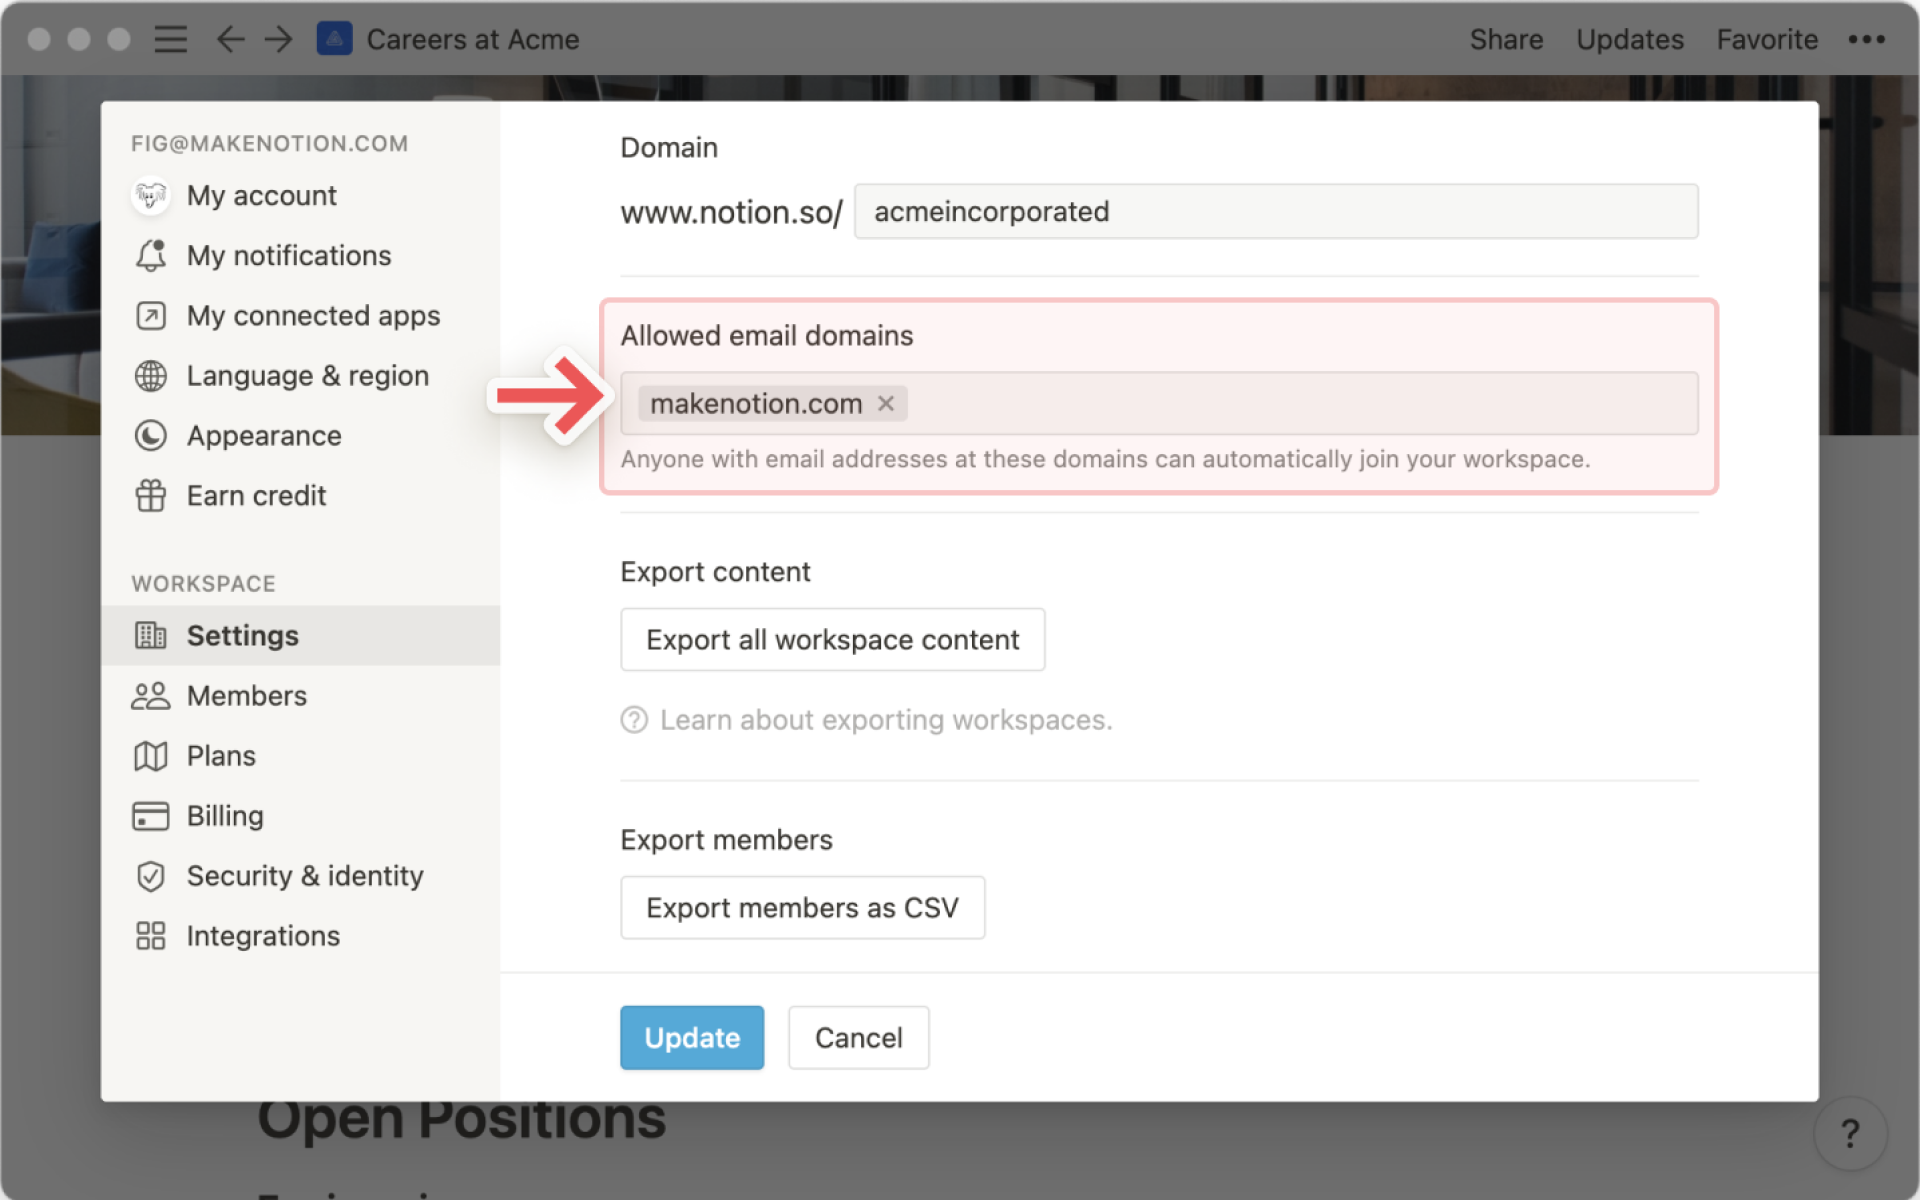Image resolution: width=1920 pixels, height=1200 pixels.
Task: Toggle Settings workspace option
Action: click(x=242, y=635)
